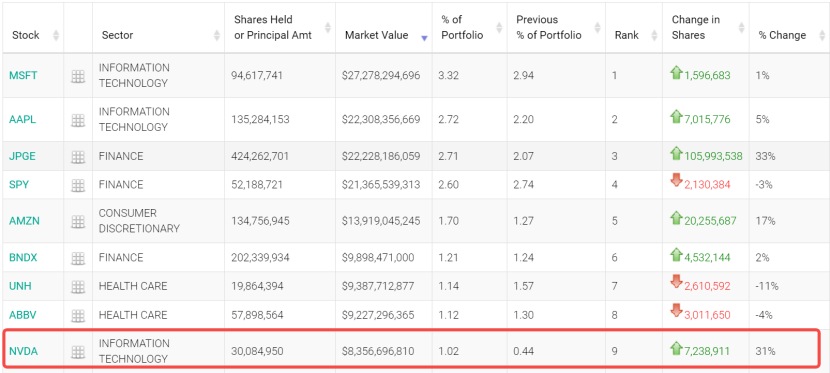Sort by Previous % of Portfolio header
The height and width of the screenshot is (373, 830).
(x=548, y=28)
